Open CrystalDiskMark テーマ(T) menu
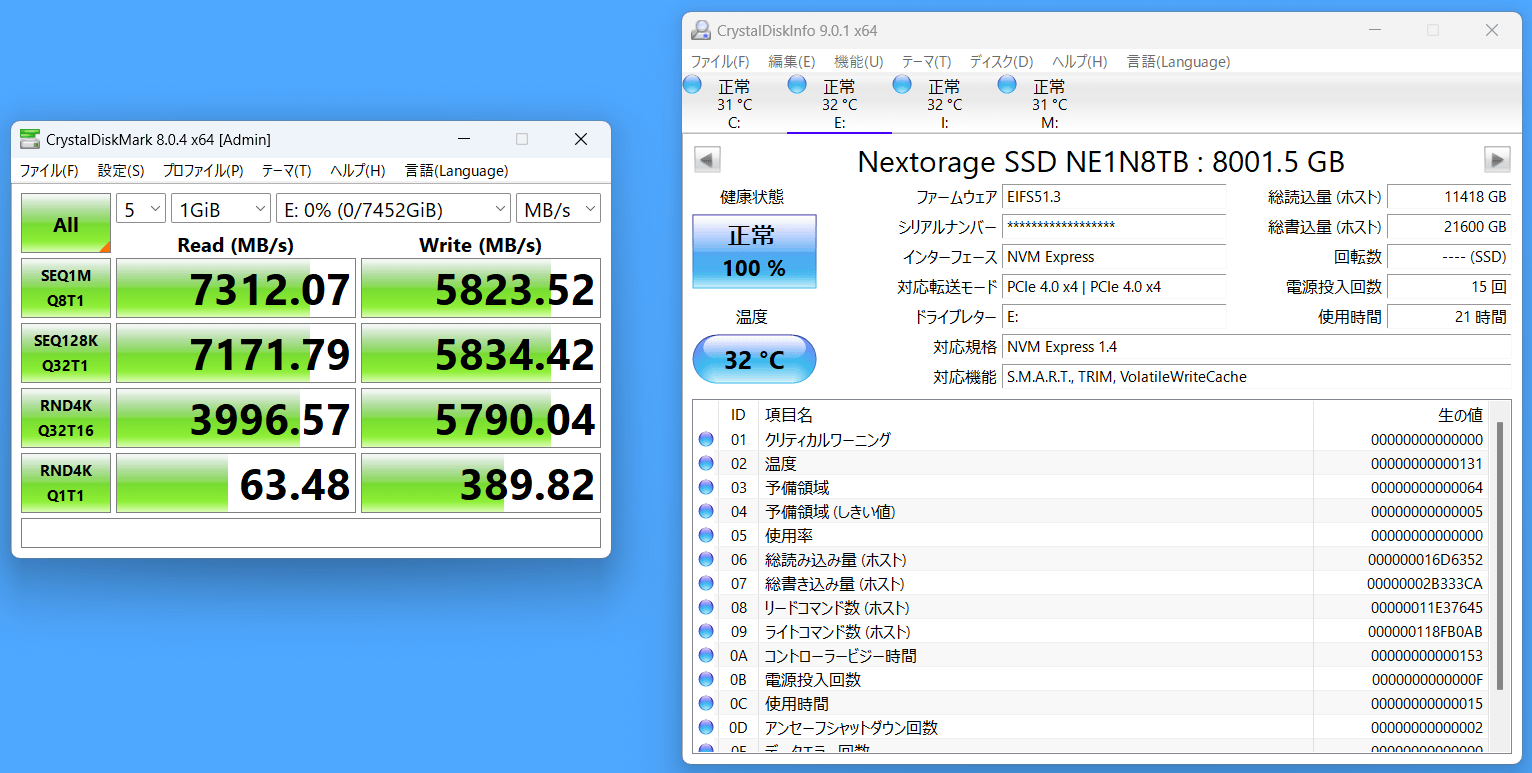The height and width of the screenshot is (773, 1532). click(286, 170)
